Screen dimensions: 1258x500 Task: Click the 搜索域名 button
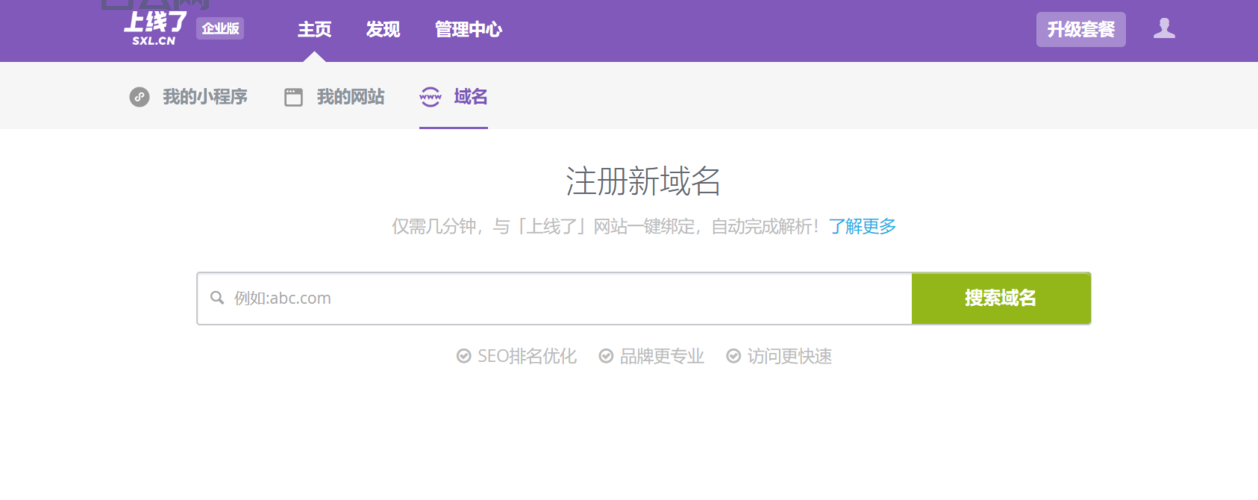pos(1001,298)
